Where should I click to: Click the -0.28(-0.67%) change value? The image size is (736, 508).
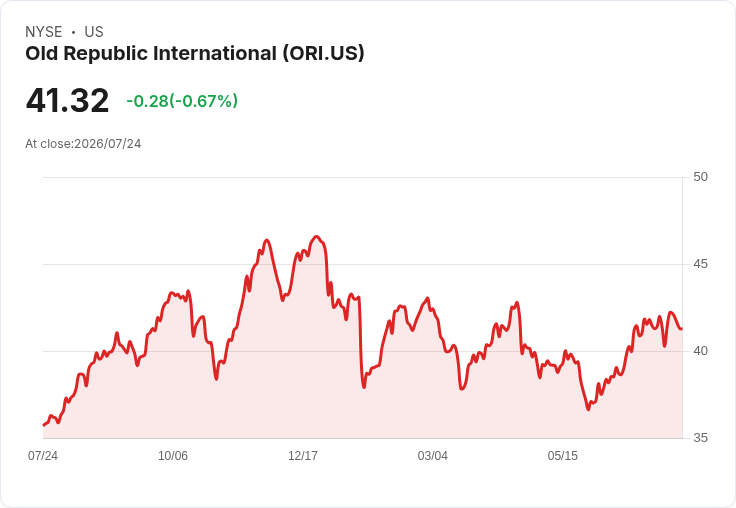coord(182,101)
